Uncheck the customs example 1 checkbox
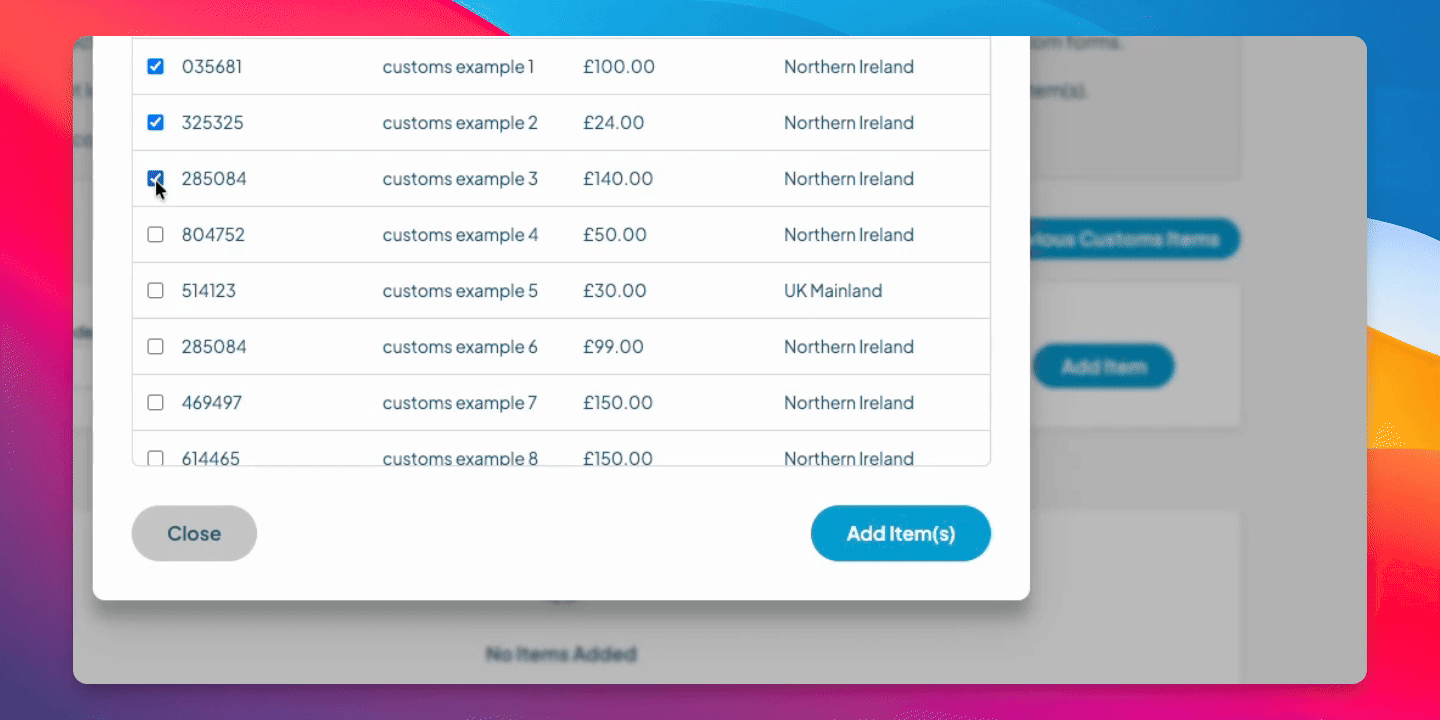 155,67
